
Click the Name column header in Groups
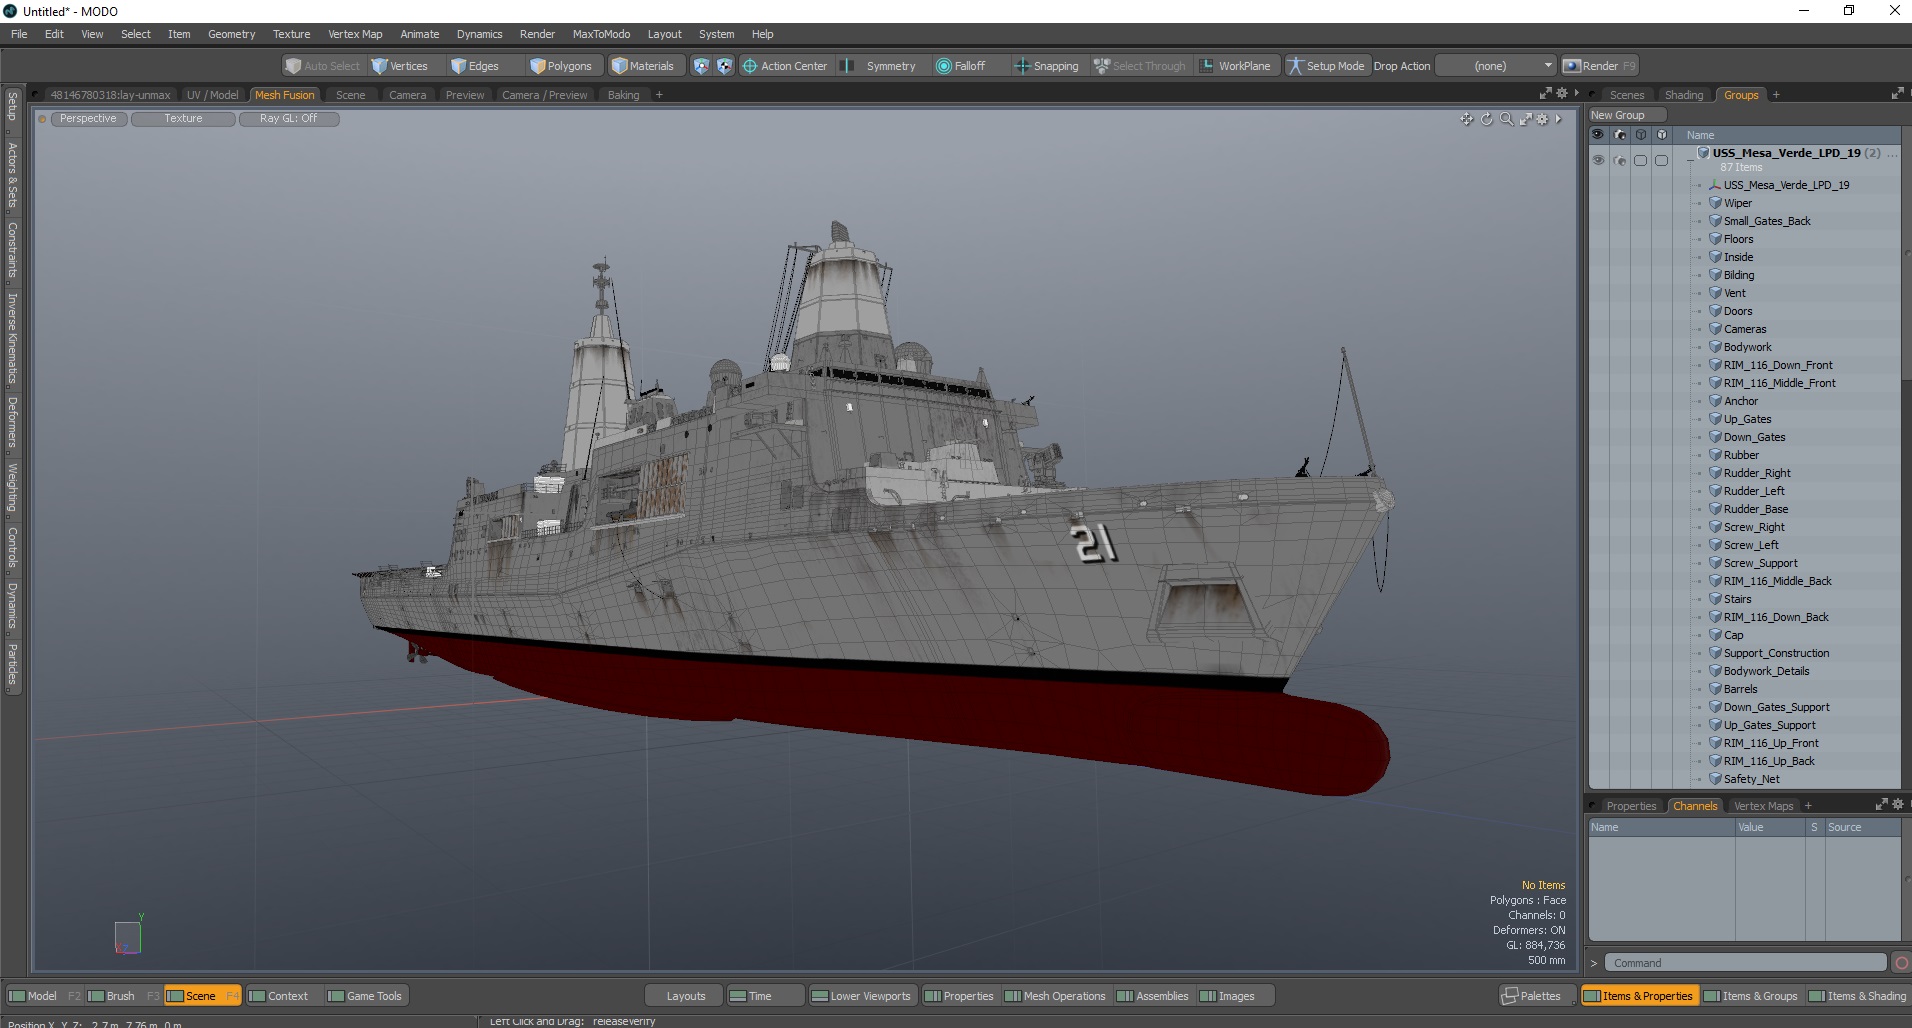(1700, 135)
